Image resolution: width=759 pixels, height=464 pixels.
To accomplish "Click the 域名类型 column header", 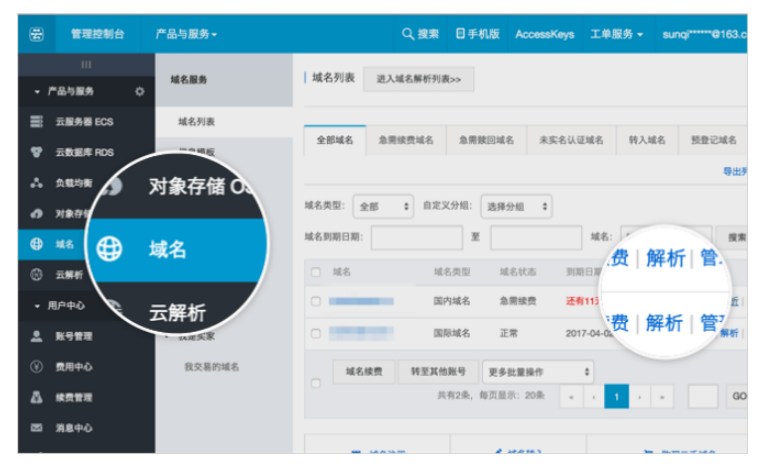I will coord(452,272).
